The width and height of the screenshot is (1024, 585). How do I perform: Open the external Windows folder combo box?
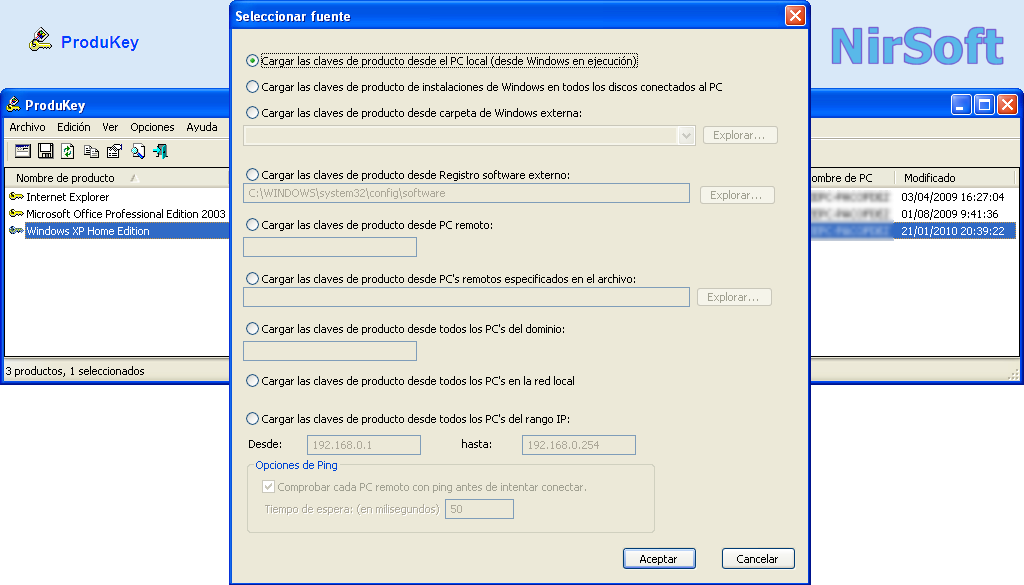(469, 135)
